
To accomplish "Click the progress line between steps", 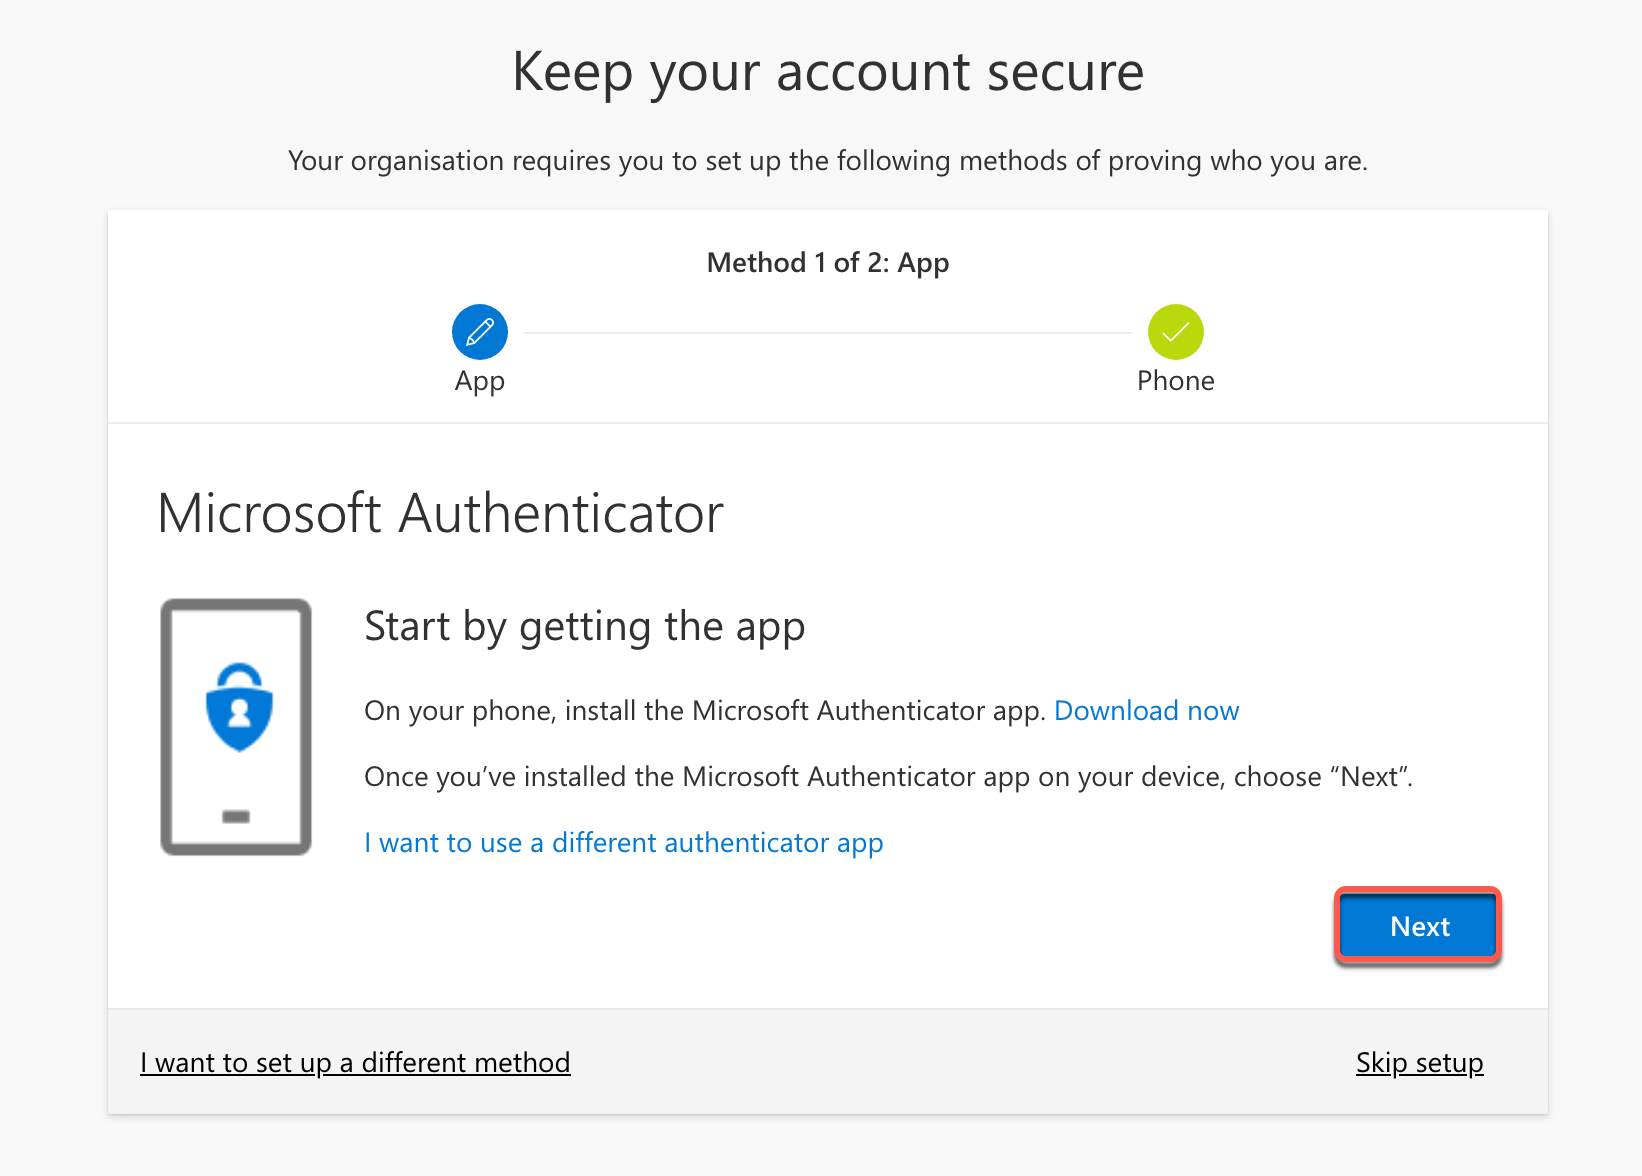I will tap(827, 333).
